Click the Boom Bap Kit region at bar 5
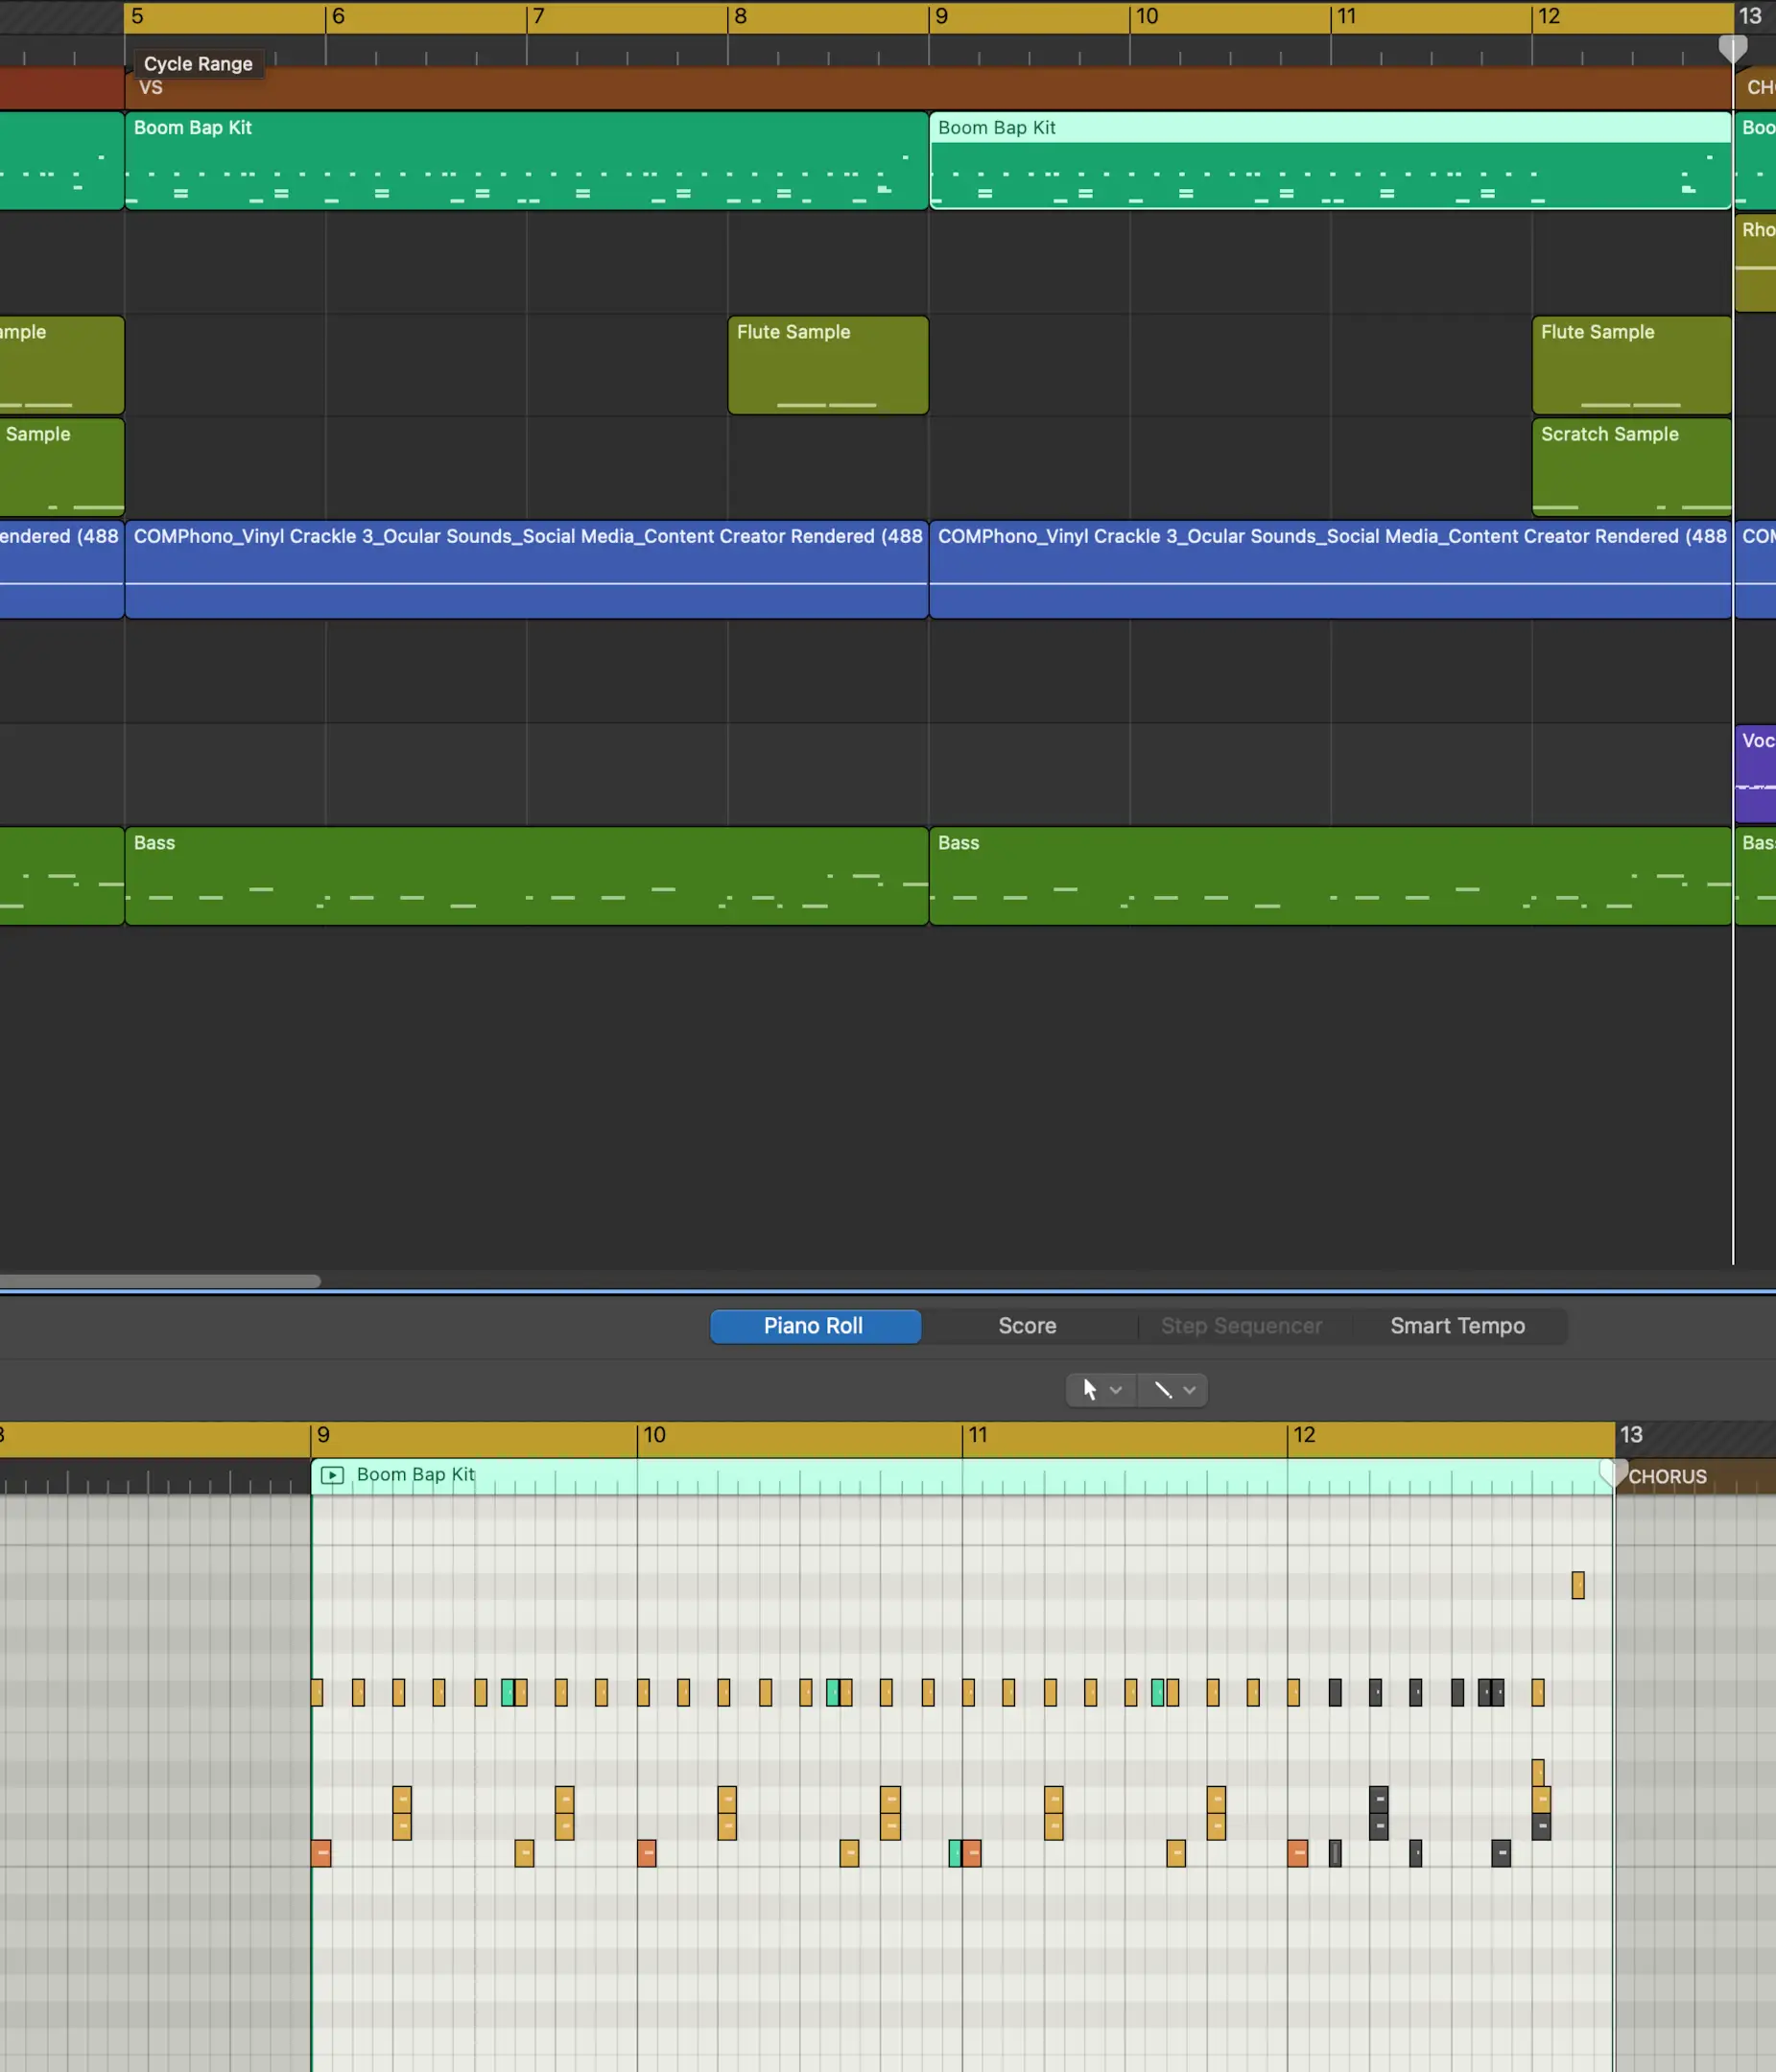The height and width of the screenshot is (2072, 1776). click(526, 160)
